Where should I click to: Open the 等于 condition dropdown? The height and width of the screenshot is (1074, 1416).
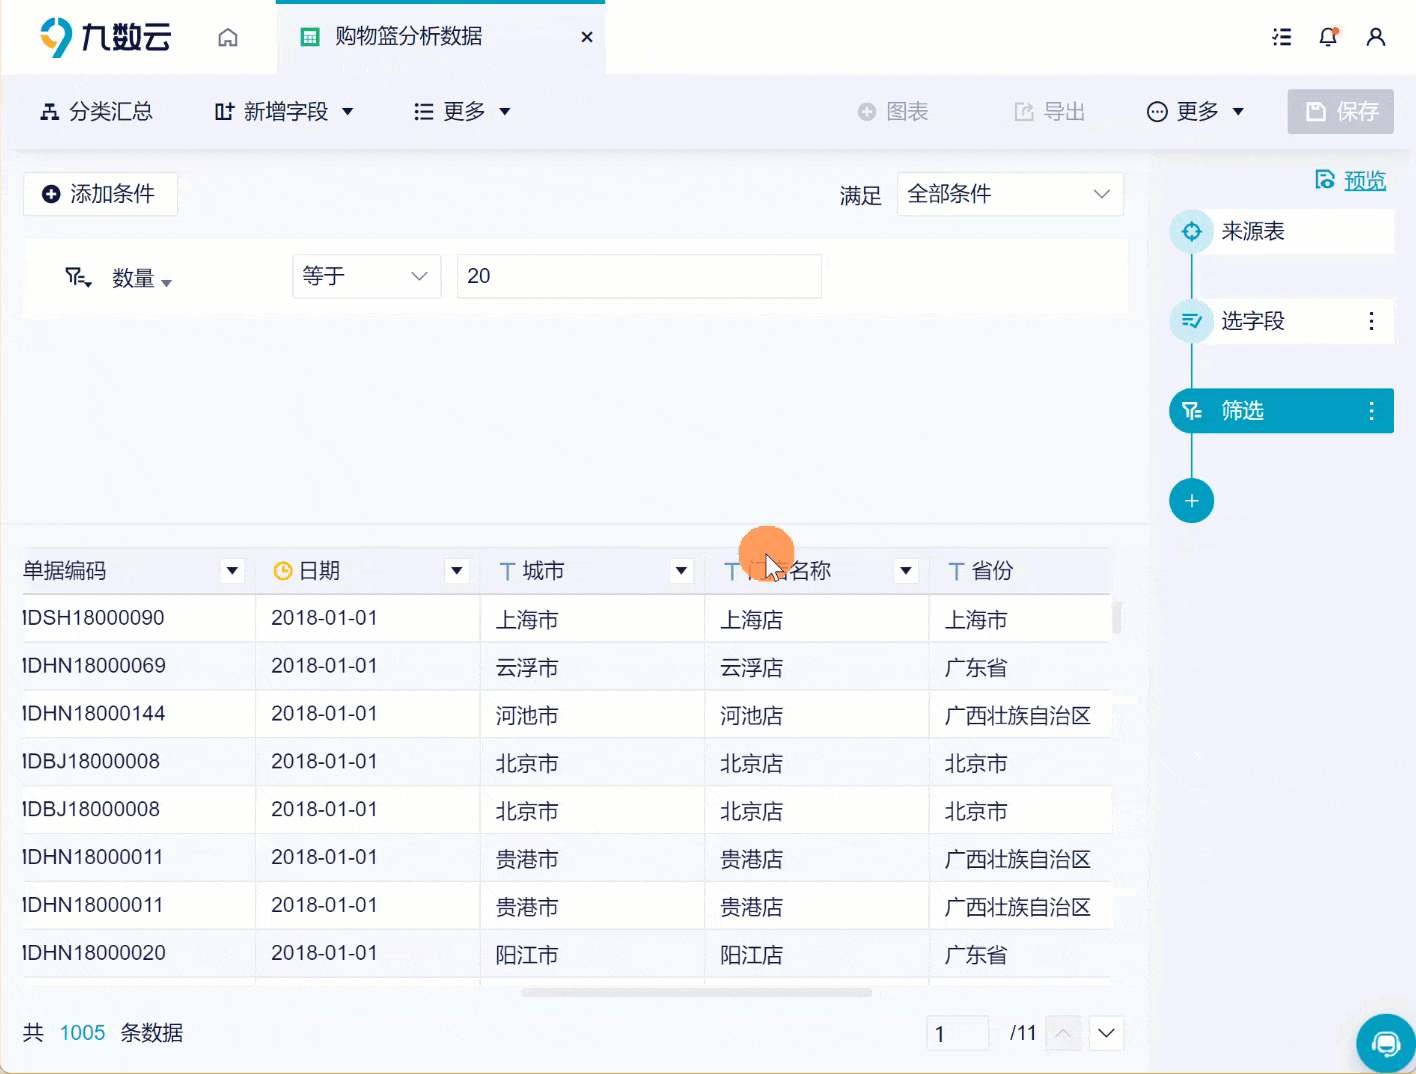tap(366, 276)
